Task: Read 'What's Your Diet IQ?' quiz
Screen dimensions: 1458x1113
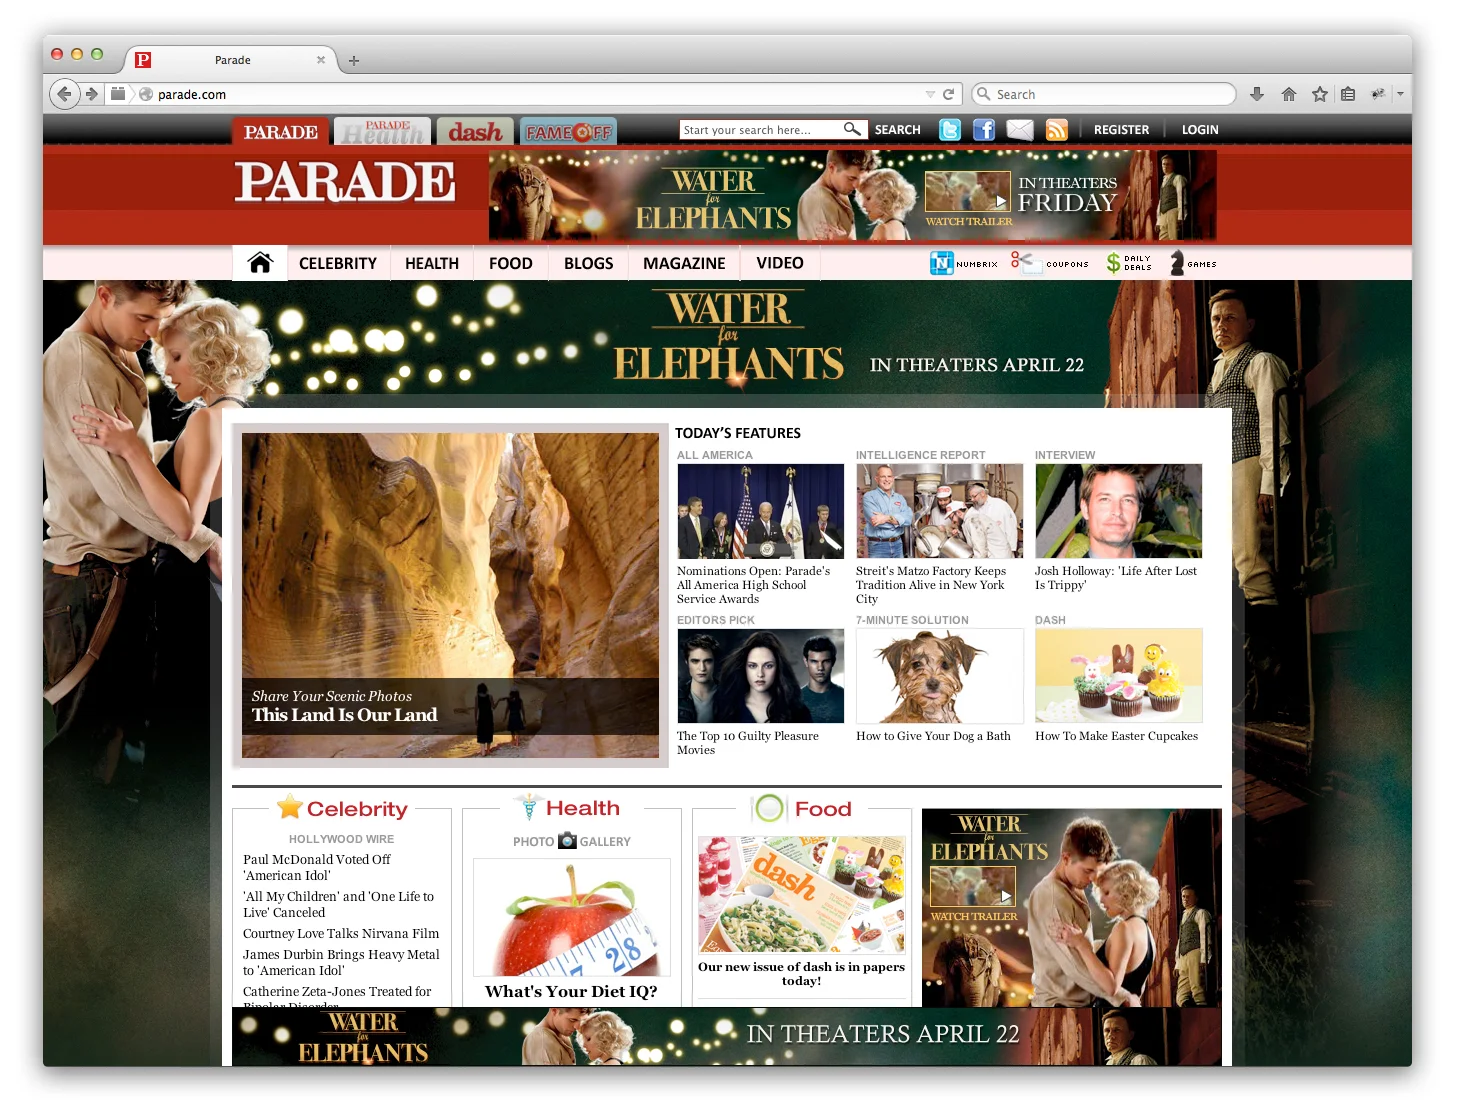Action: (571, 991)
